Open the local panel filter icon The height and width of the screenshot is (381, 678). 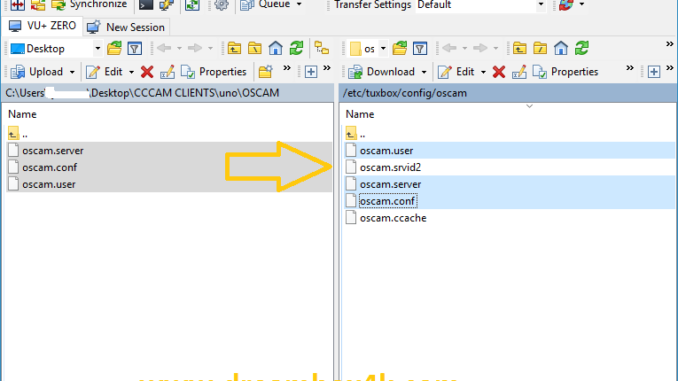tap(134, 48)
